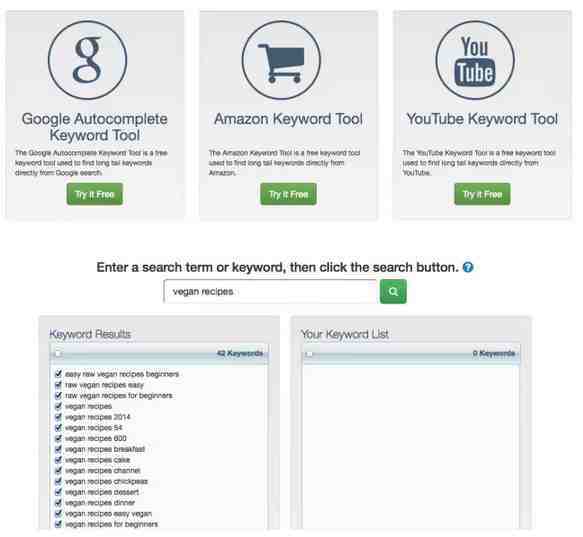Open the blue question mark help icon

[468, 267]
